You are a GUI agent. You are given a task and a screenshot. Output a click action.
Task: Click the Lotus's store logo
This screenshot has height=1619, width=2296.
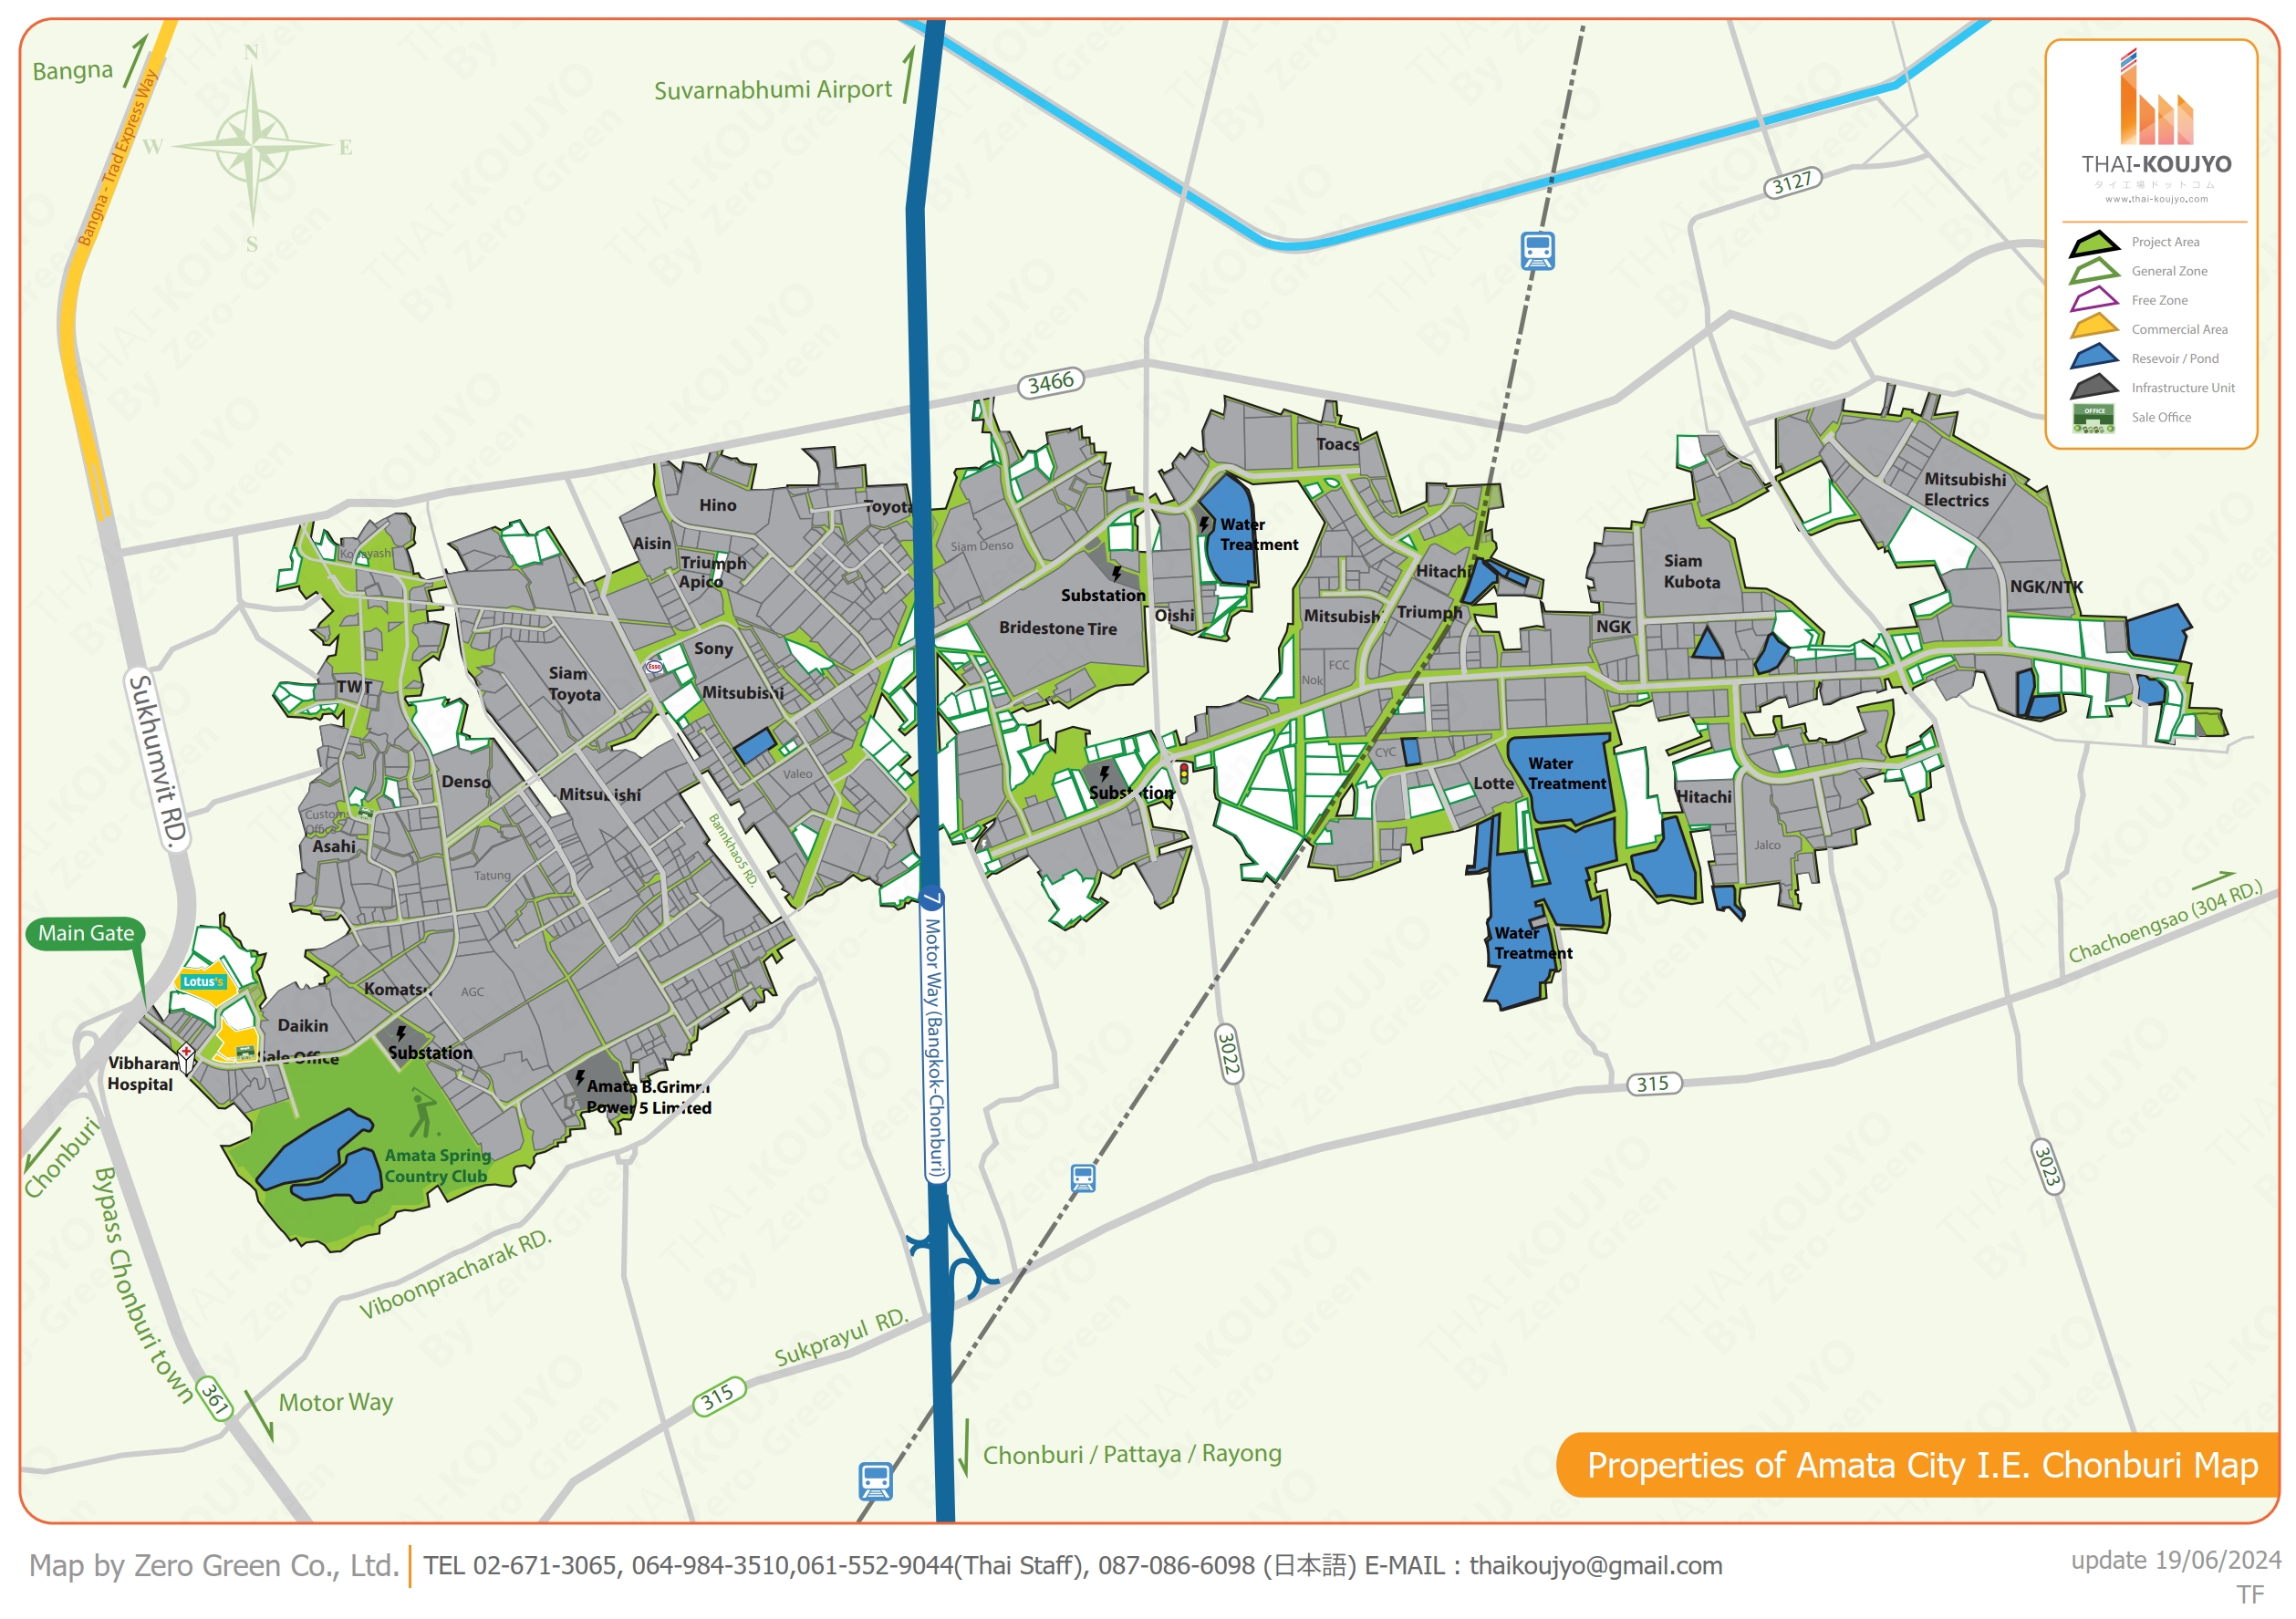(203, 982)
